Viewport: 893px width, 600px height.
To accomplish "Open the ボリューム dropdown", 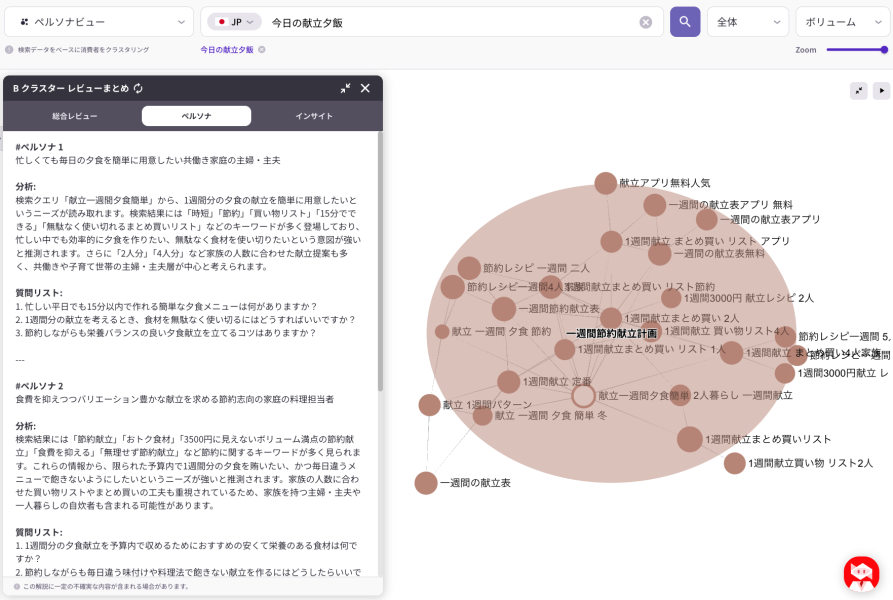I will (x=842, y=22).
